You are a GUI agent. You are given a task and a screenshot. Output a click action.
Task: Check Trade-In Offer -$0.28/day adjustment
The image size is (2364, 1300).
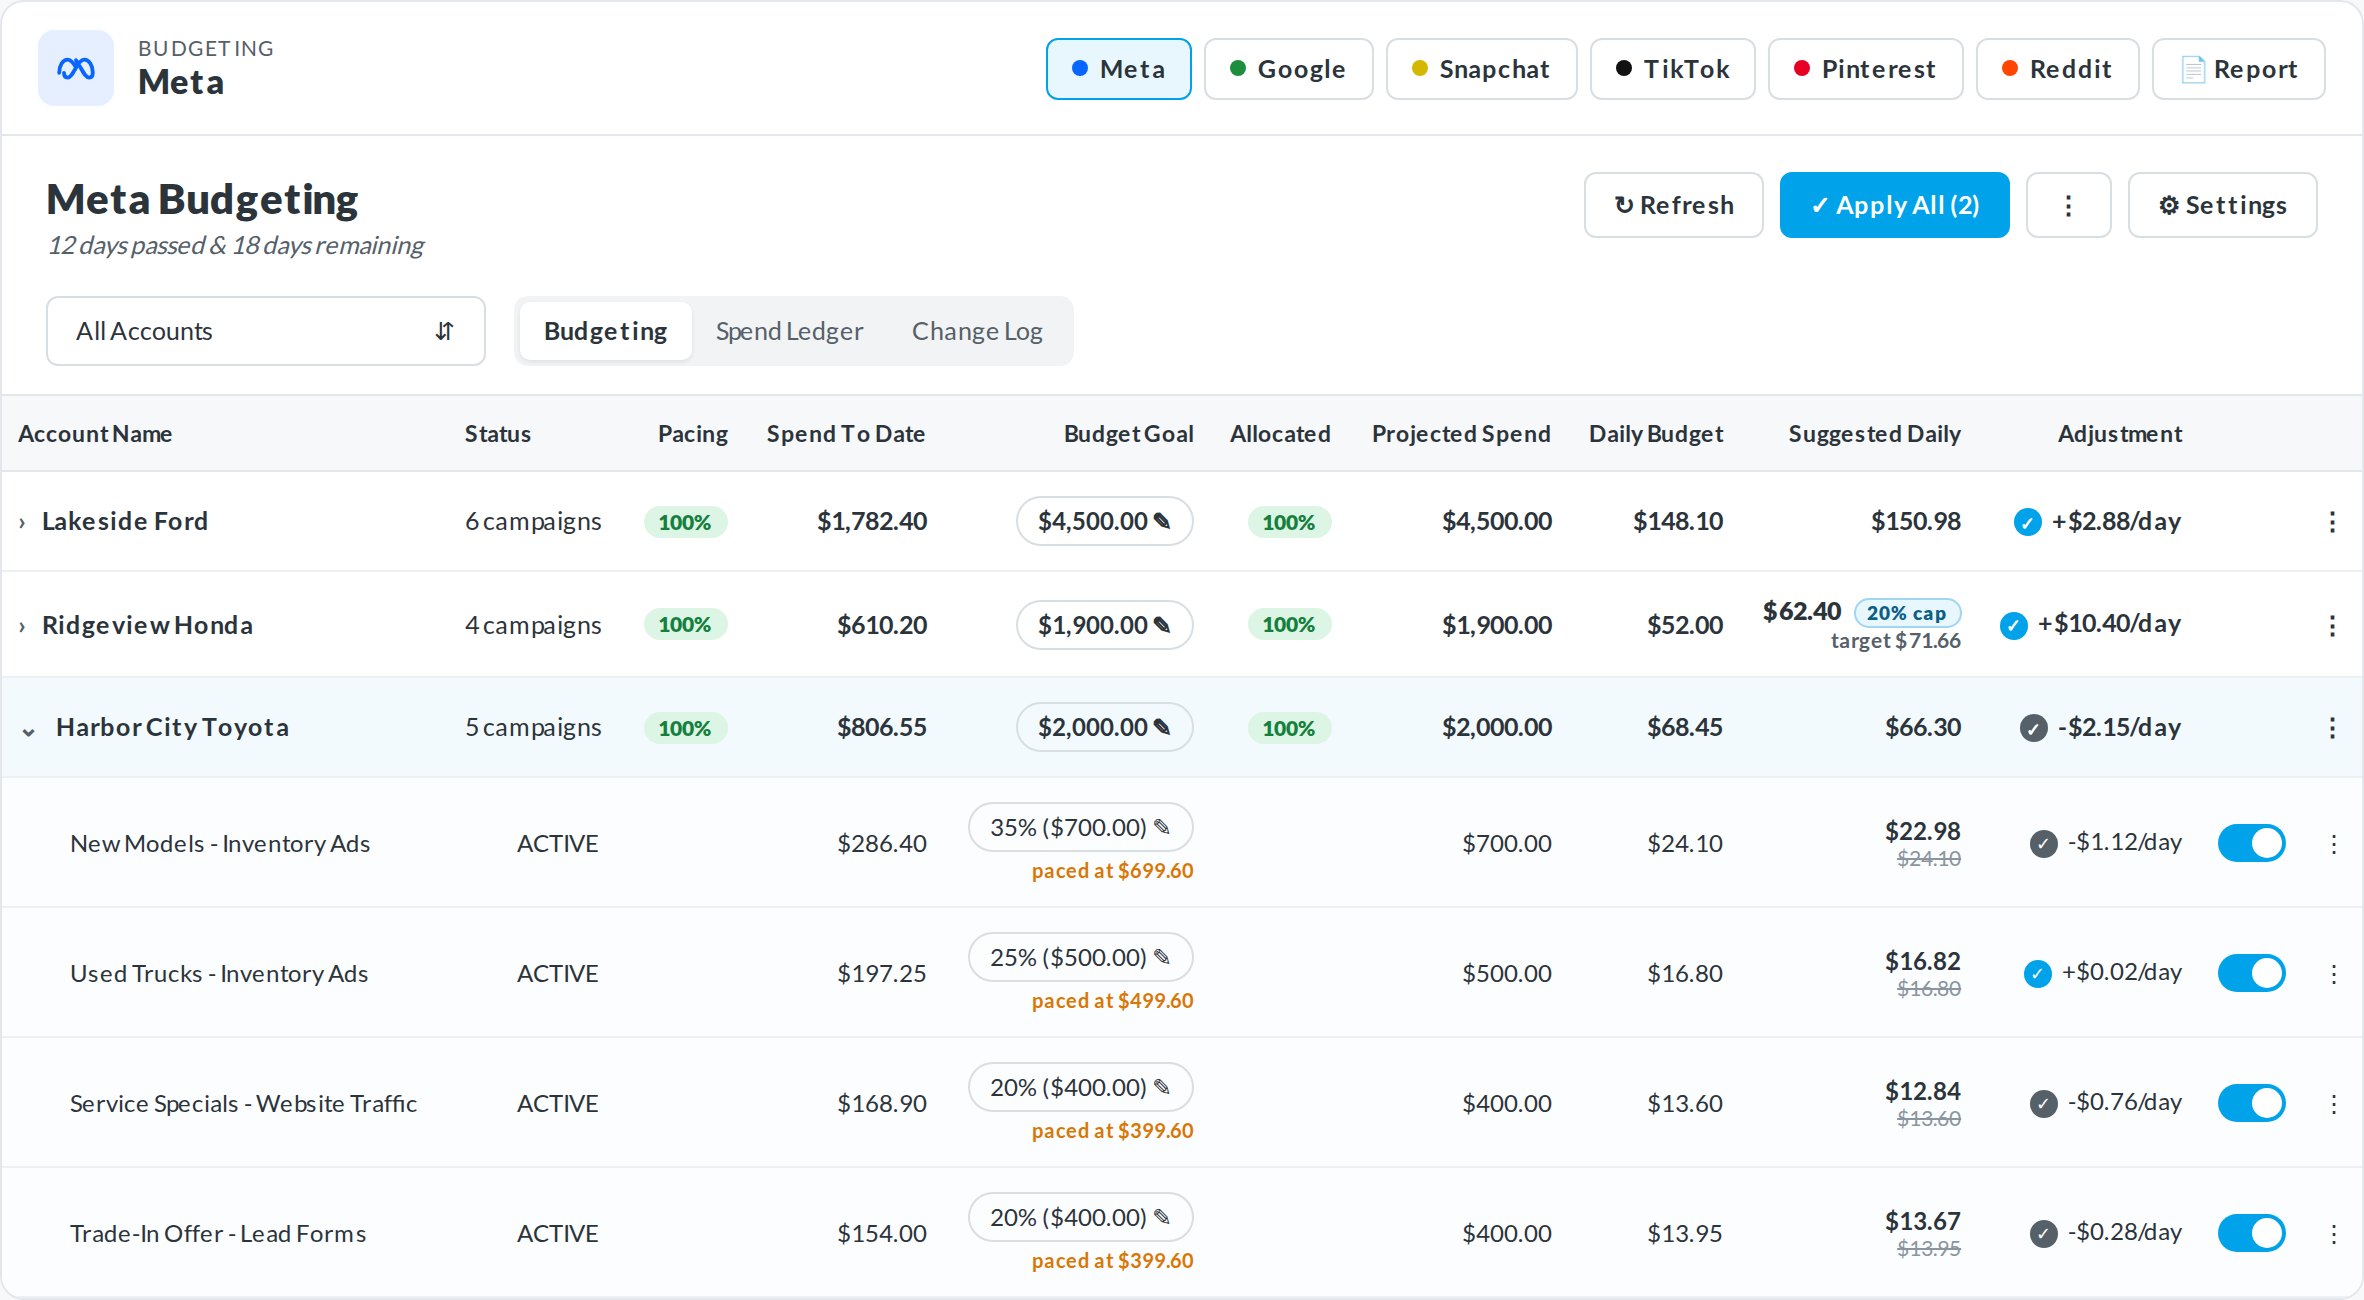point(2043,1233)
